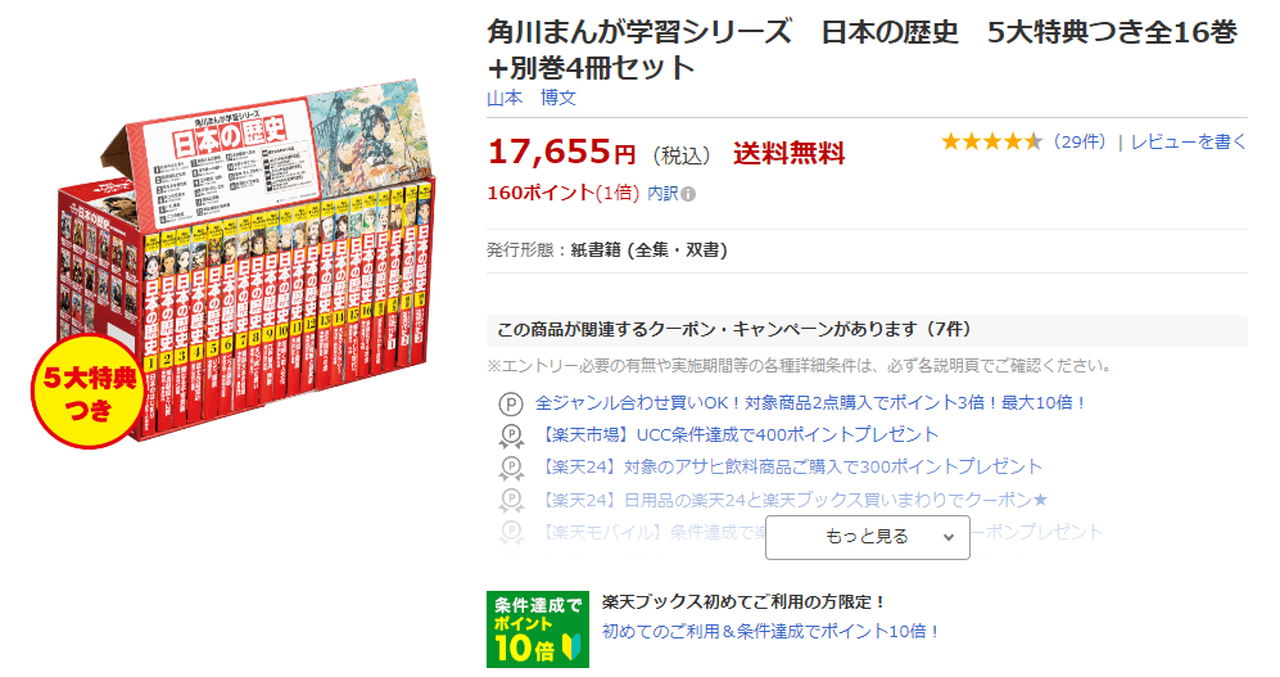The image size is (1280, 677).
Task: Open 【楽天24】アサヒ飲料 300ポイント campaign link
Action: click(789, 467)
